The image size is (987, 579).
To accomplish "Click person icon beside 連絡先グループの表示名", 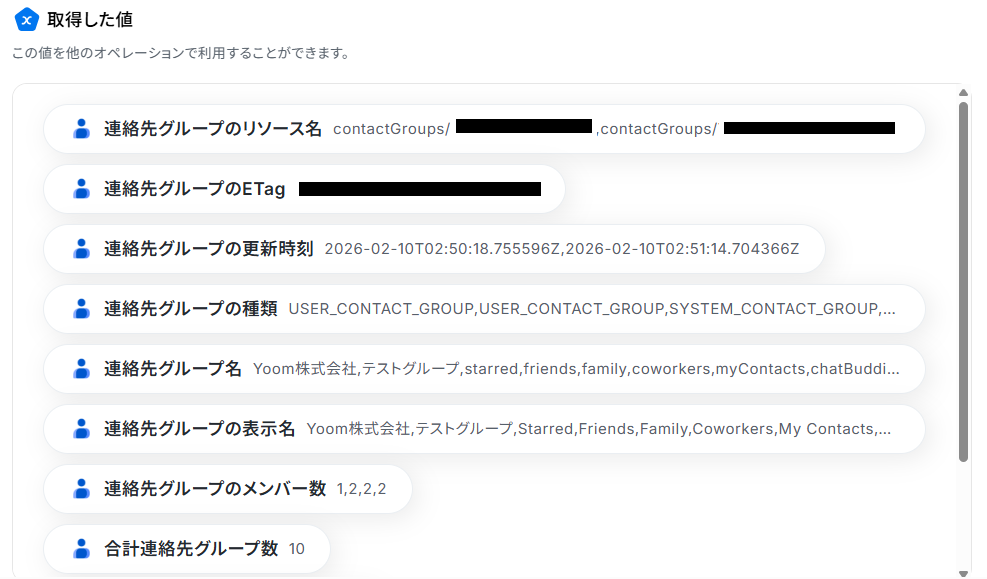I will (82, 429).
